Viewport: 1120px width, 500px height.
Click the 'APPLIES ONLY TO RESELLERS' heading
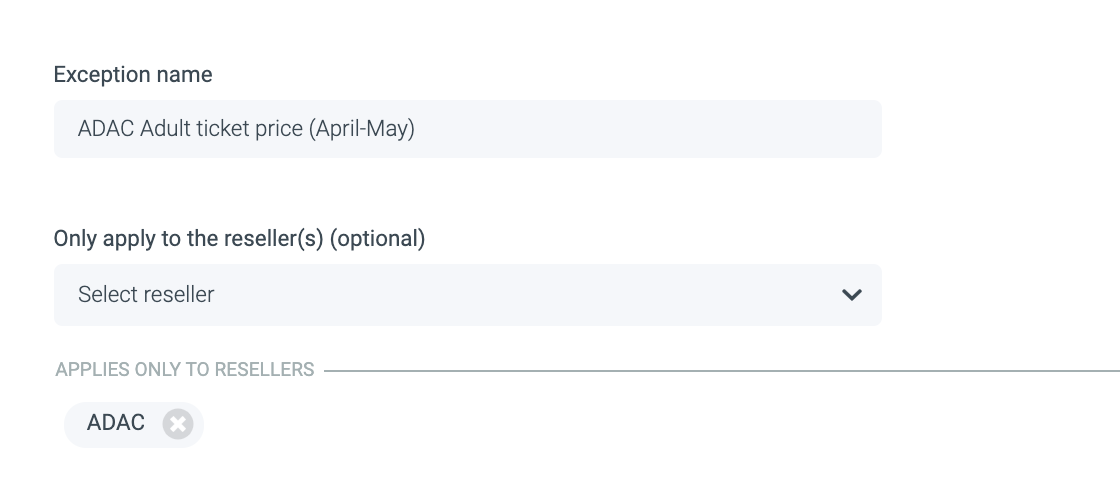coord(185,370)
